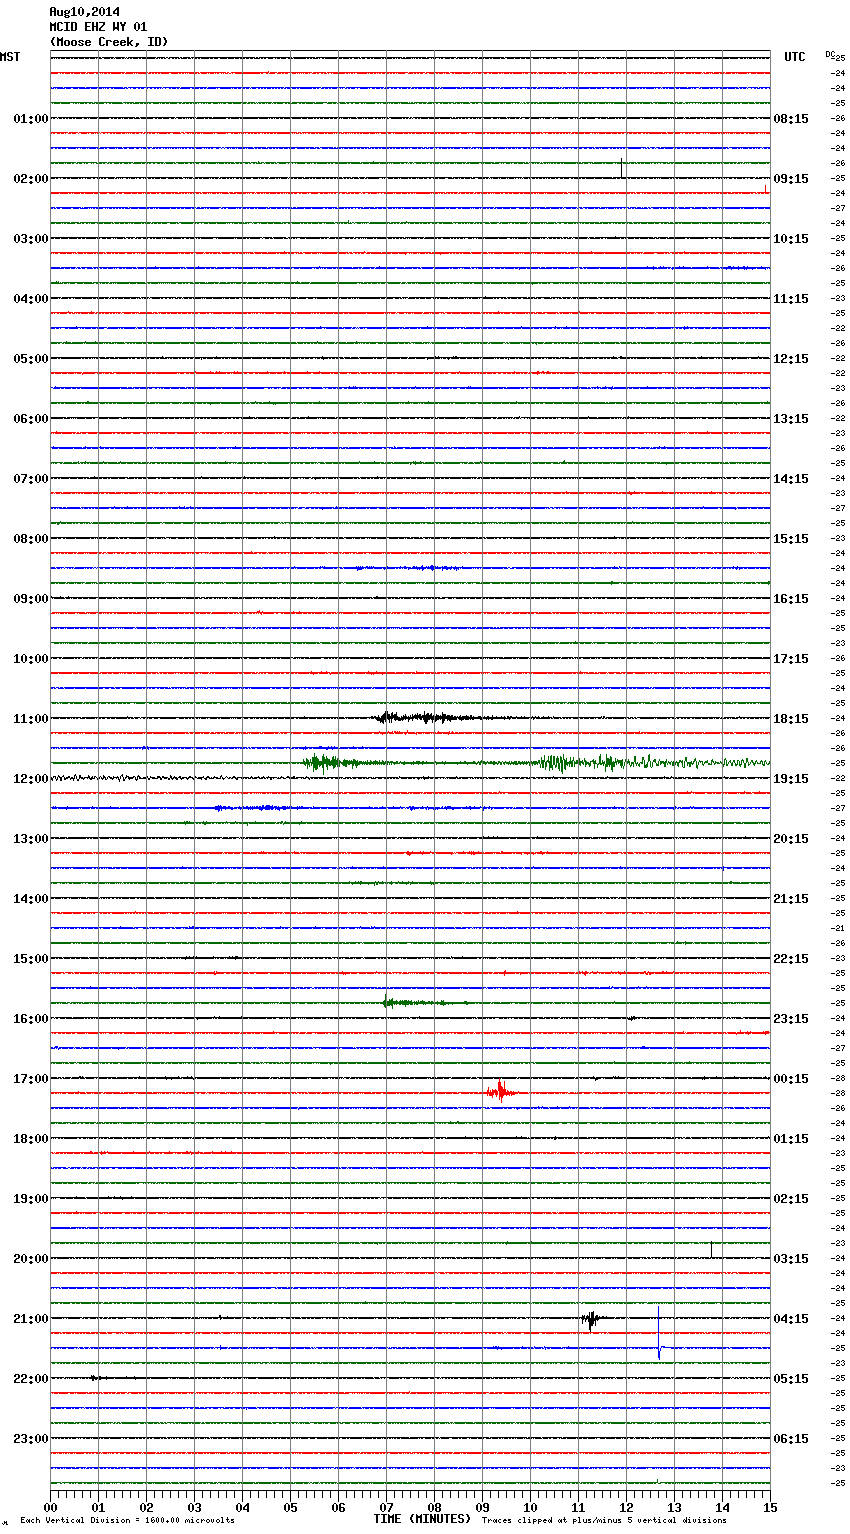
Task: Click the green spike just above the 02:00 trace
Action: click(x=622, y=167)
